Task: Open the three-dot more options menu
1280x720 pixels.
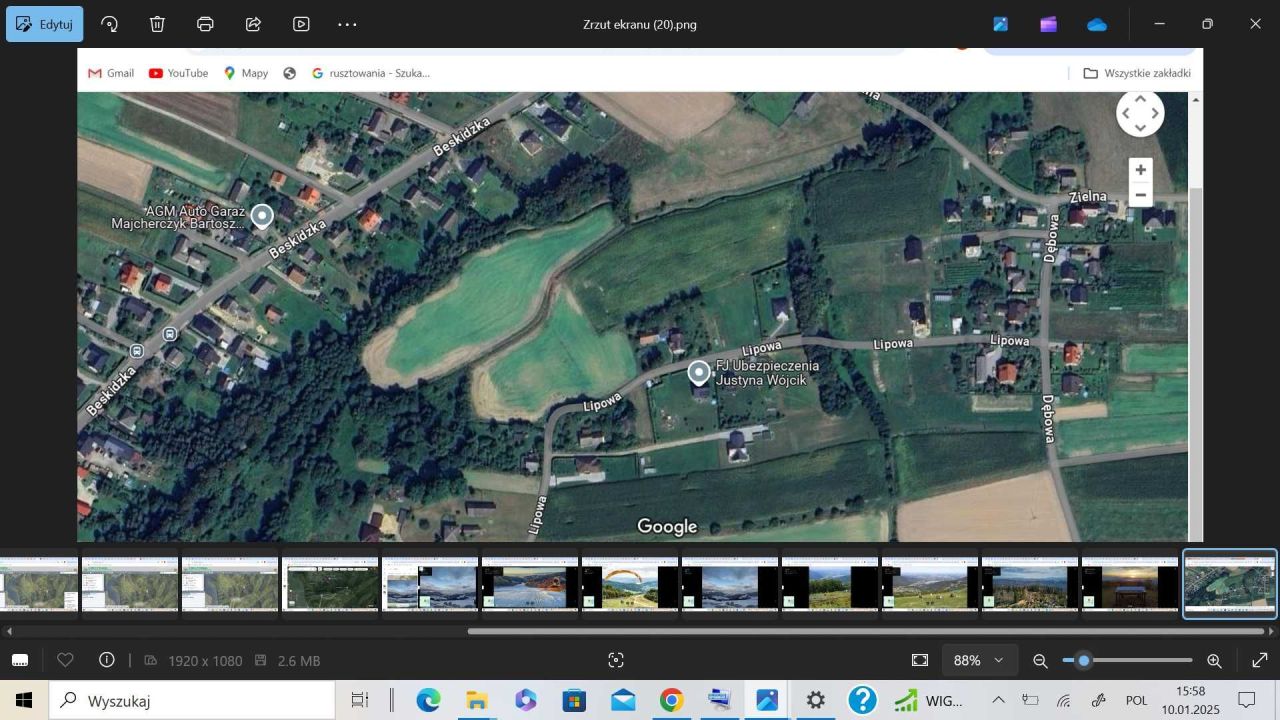Action: point(347,24)
